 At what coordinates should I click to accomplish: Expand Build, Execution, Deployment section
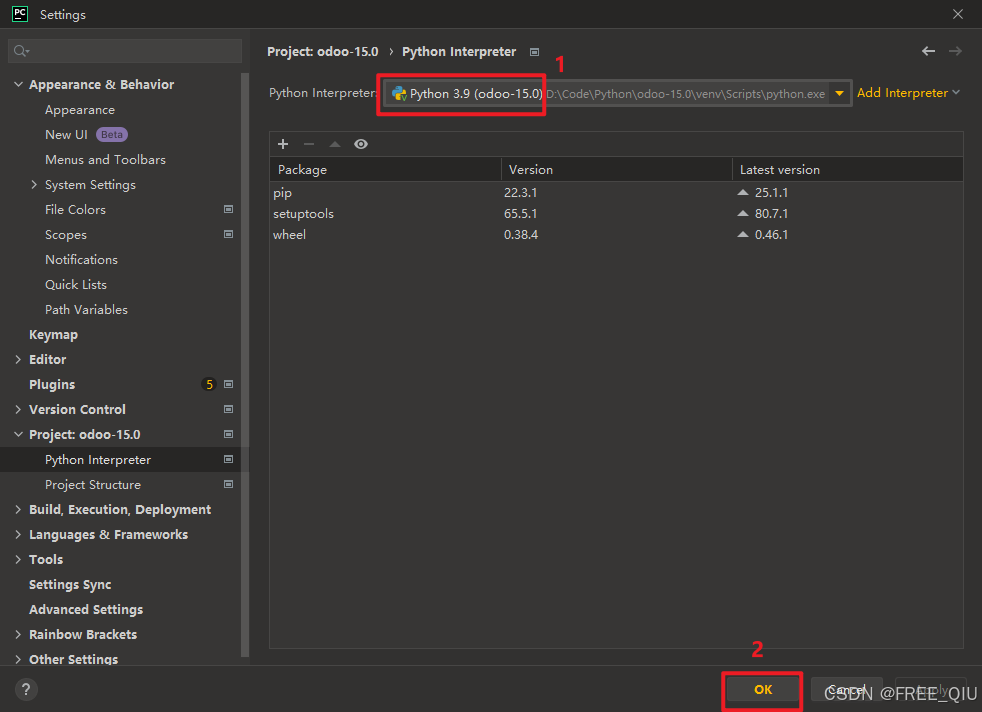(18, 509)
